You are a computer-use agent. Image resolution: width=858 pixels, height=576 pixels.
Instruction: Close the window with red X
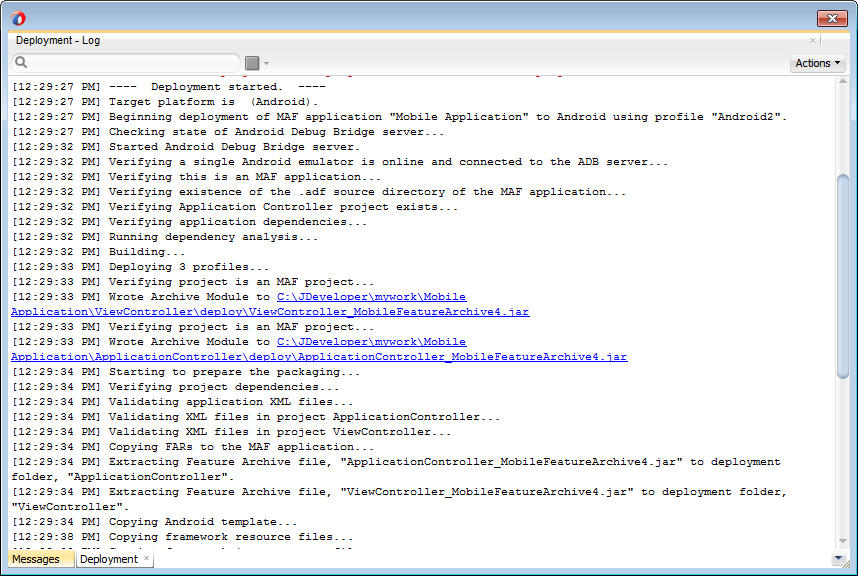(832, 18)
